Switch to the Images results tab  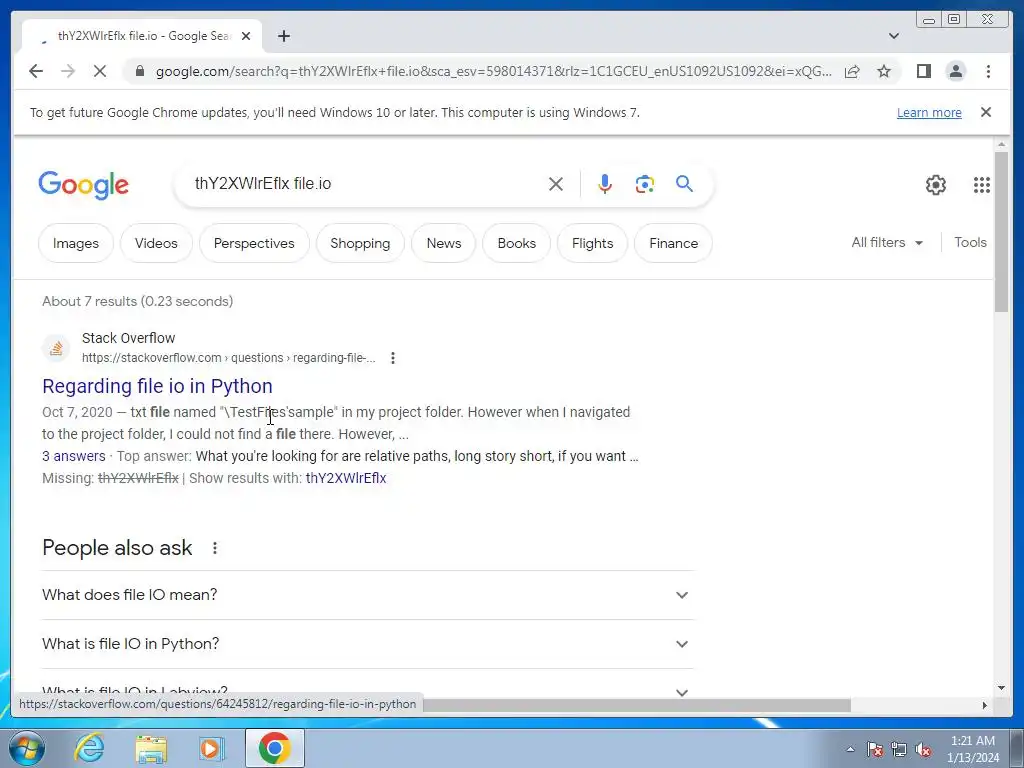(76, 243)
